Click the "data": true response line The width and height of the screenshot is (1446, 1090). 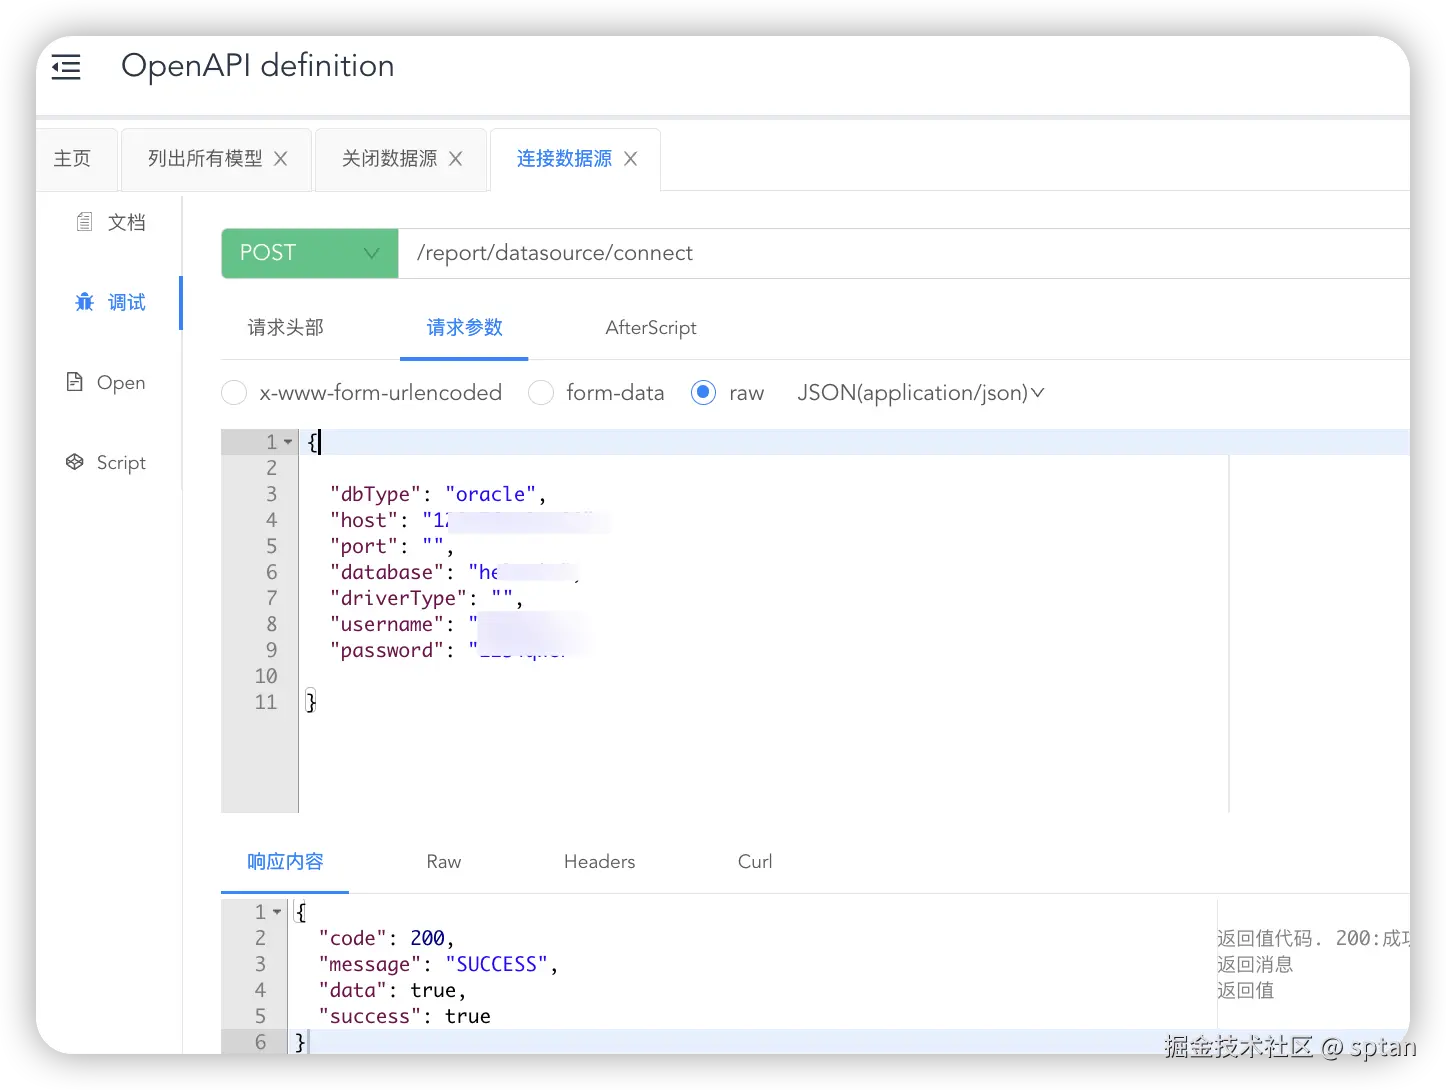coord(392,990)
